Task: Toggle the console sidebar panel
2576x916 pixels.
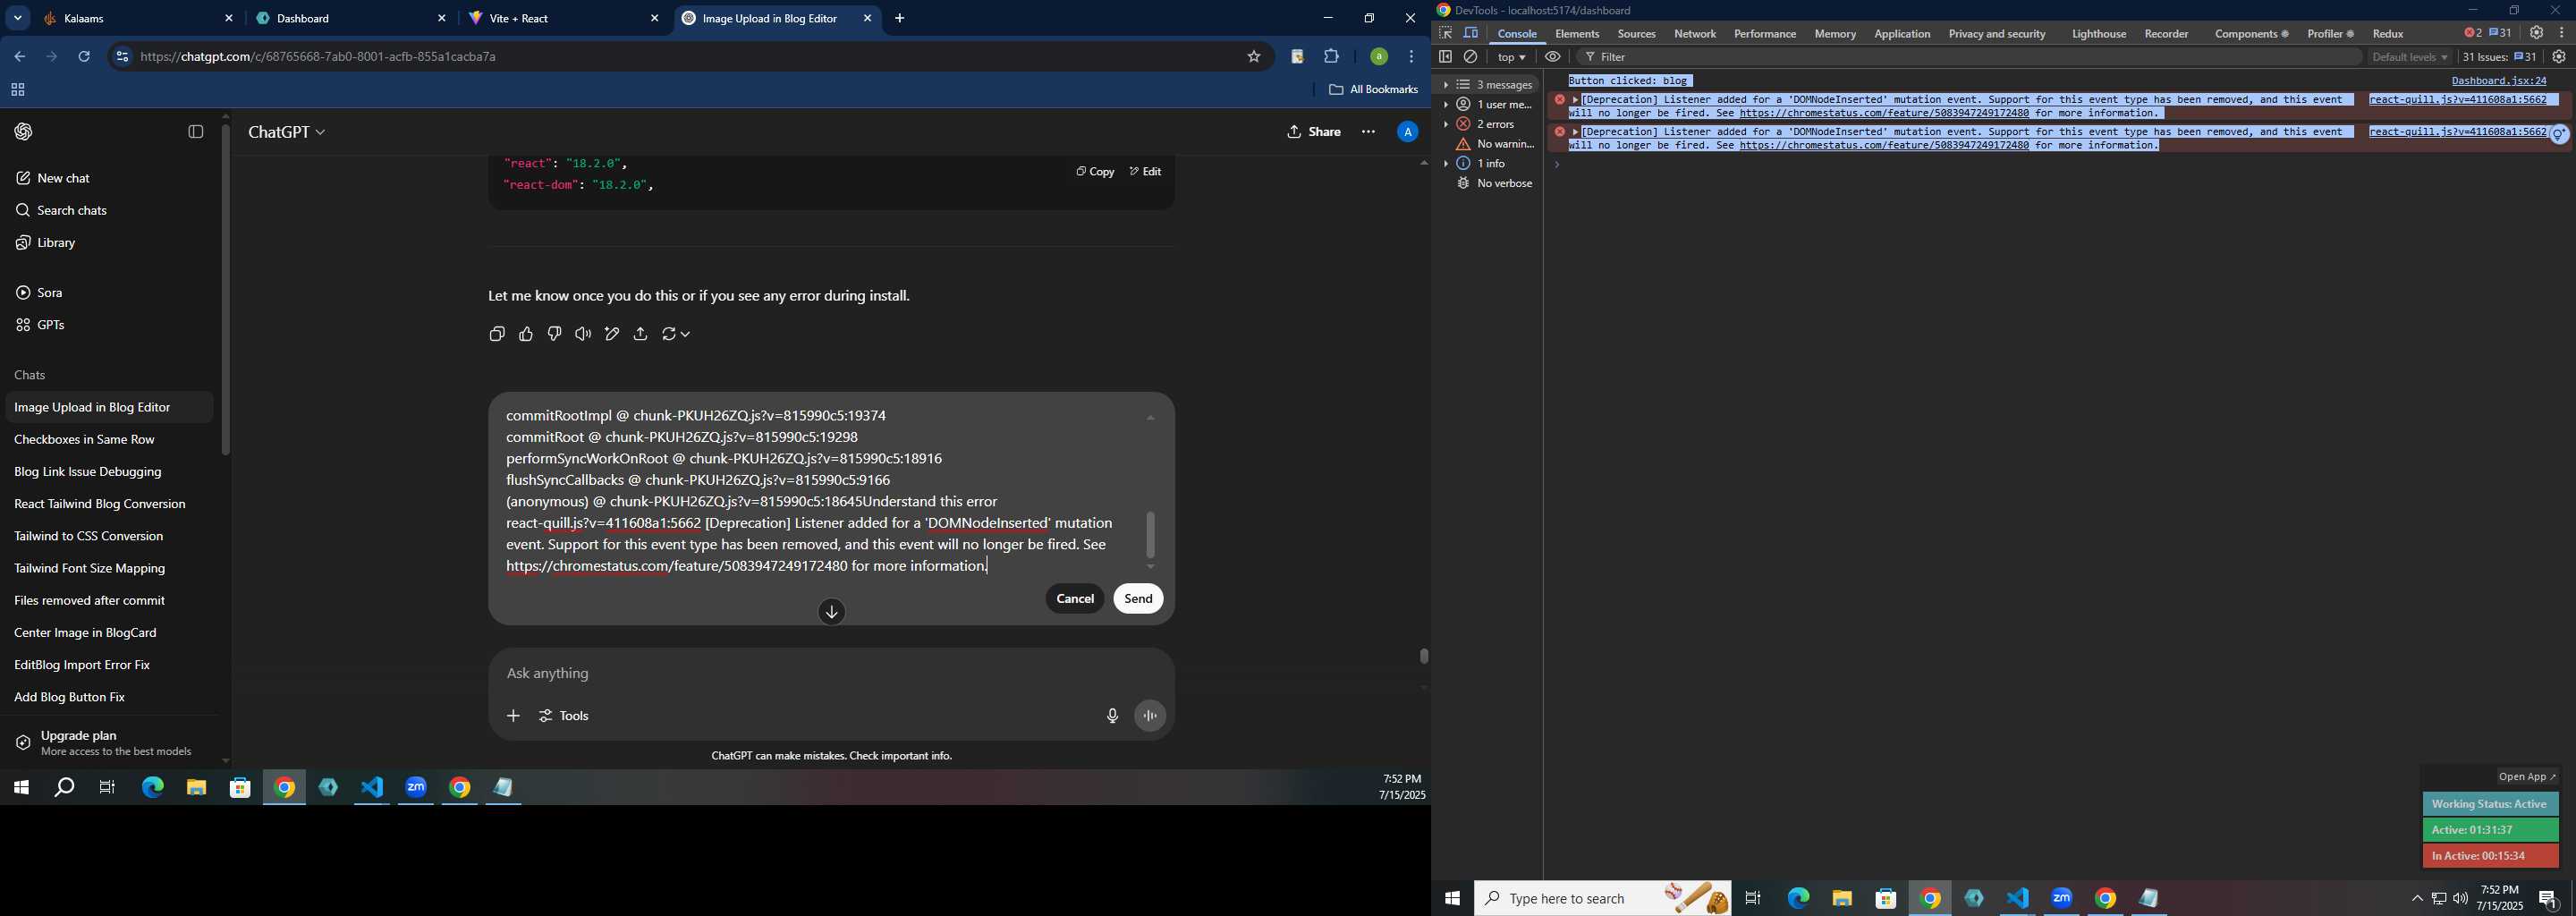Action: pos(1445,57)
